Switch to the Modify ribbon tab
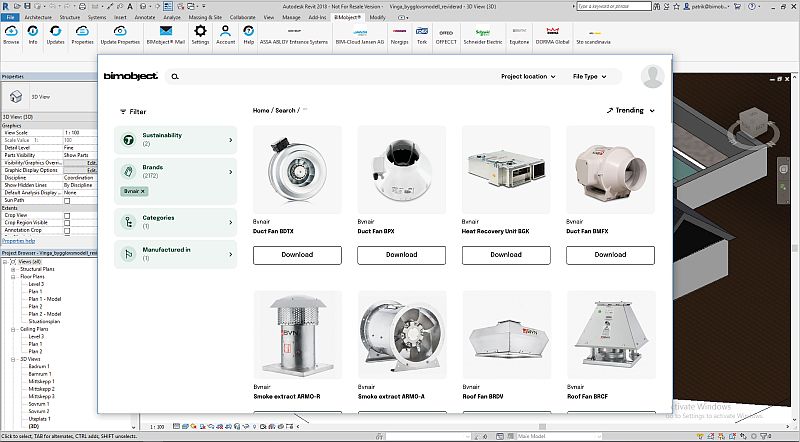The height and width of the screenshot is (442, 800). [x=378, y=17]
